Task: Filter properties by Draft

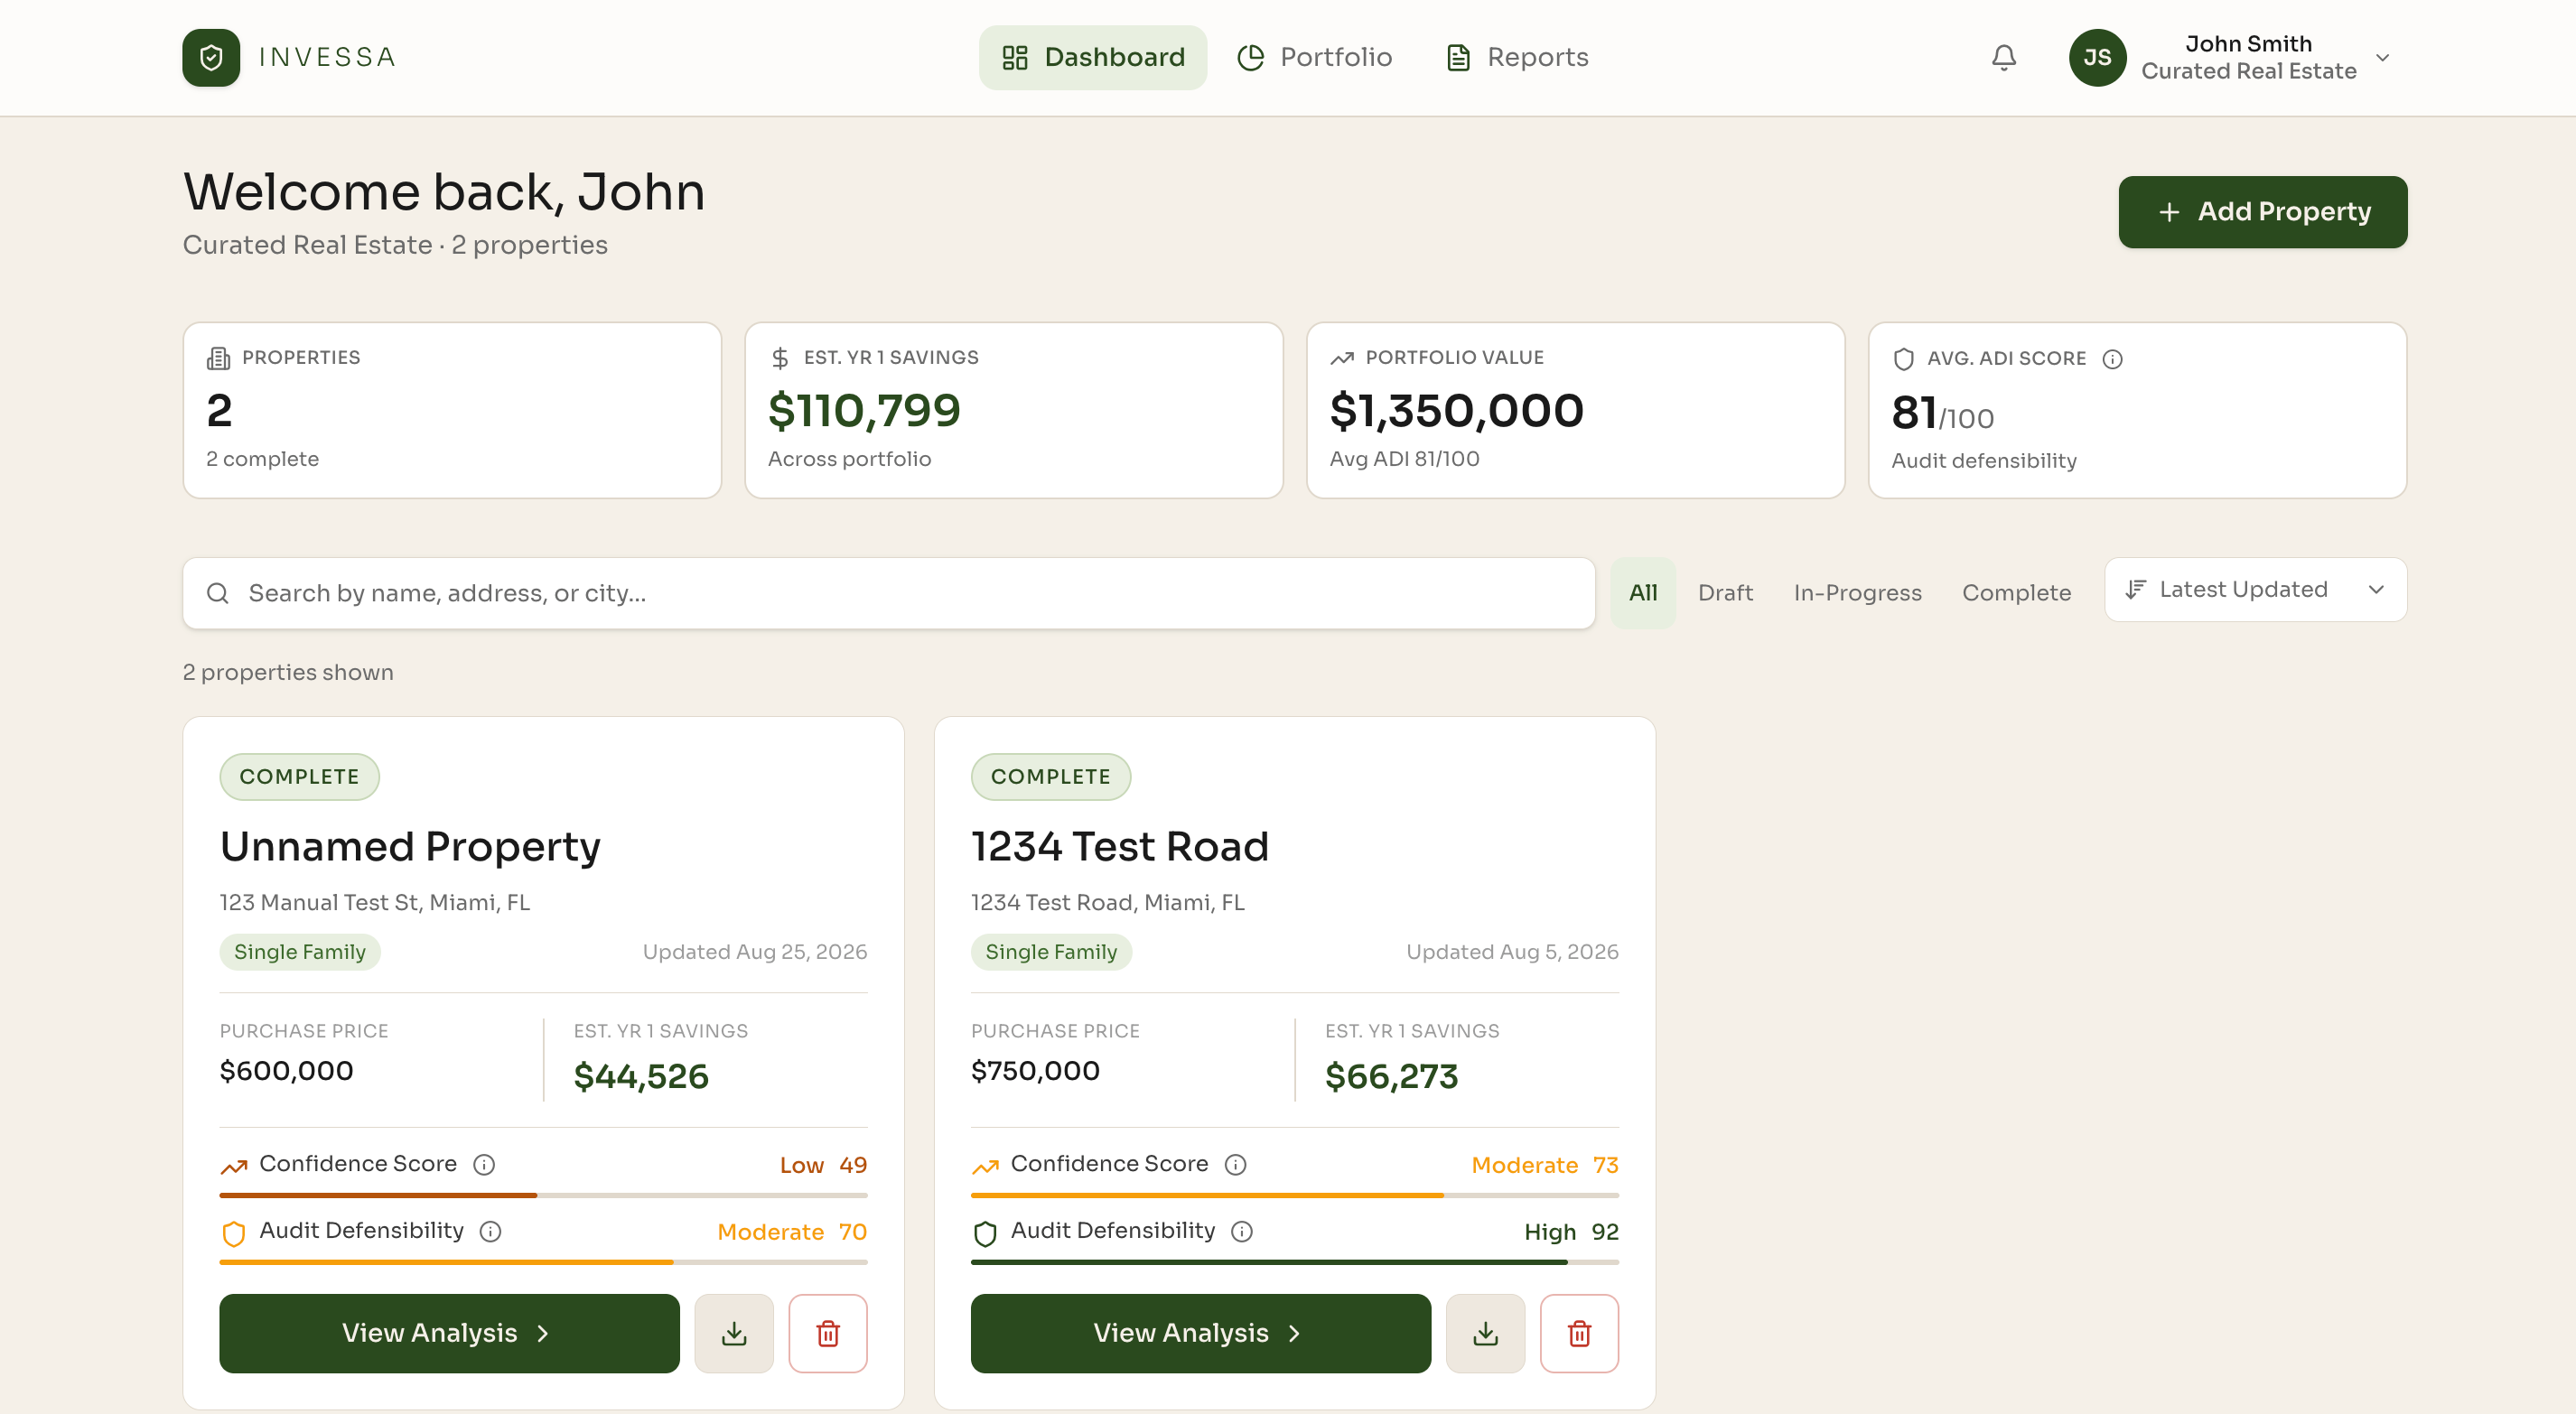Action: (1725, 592)
